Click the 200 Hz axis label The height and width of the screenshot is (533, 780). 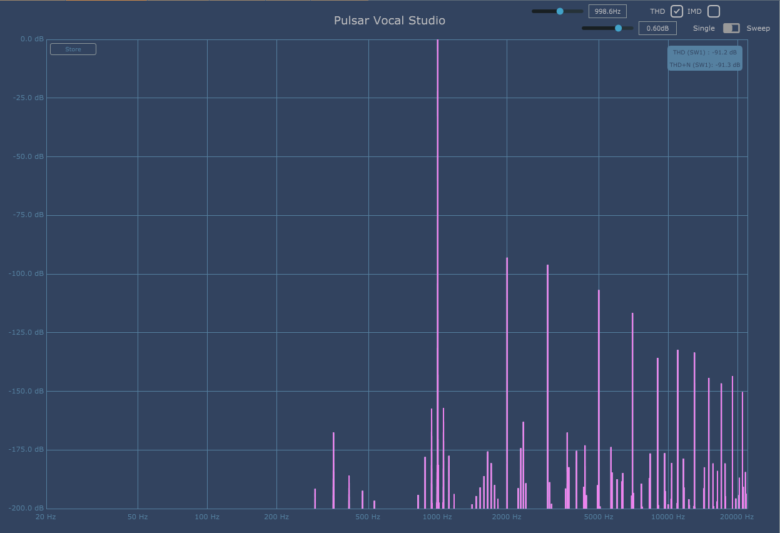(277, 517)
